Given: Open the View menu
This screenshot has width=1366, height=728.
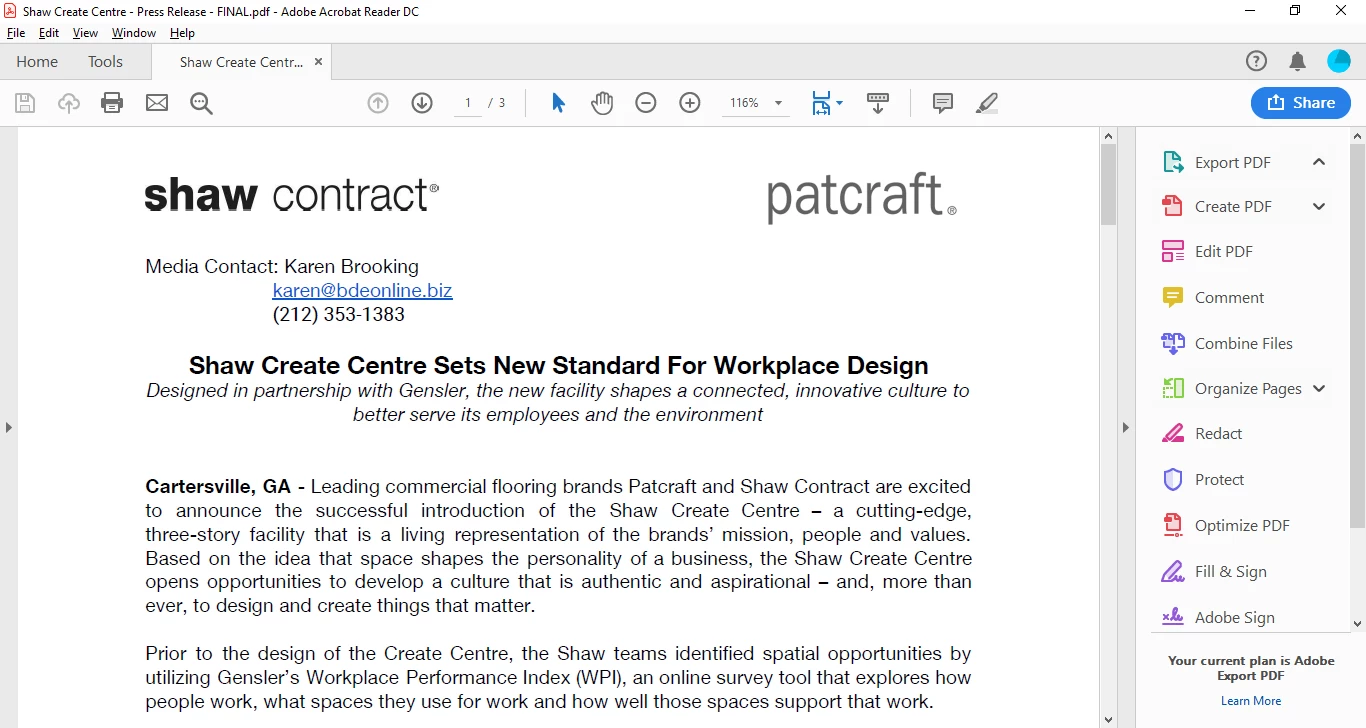Looking at the screenshot, I should pos(86,33).
